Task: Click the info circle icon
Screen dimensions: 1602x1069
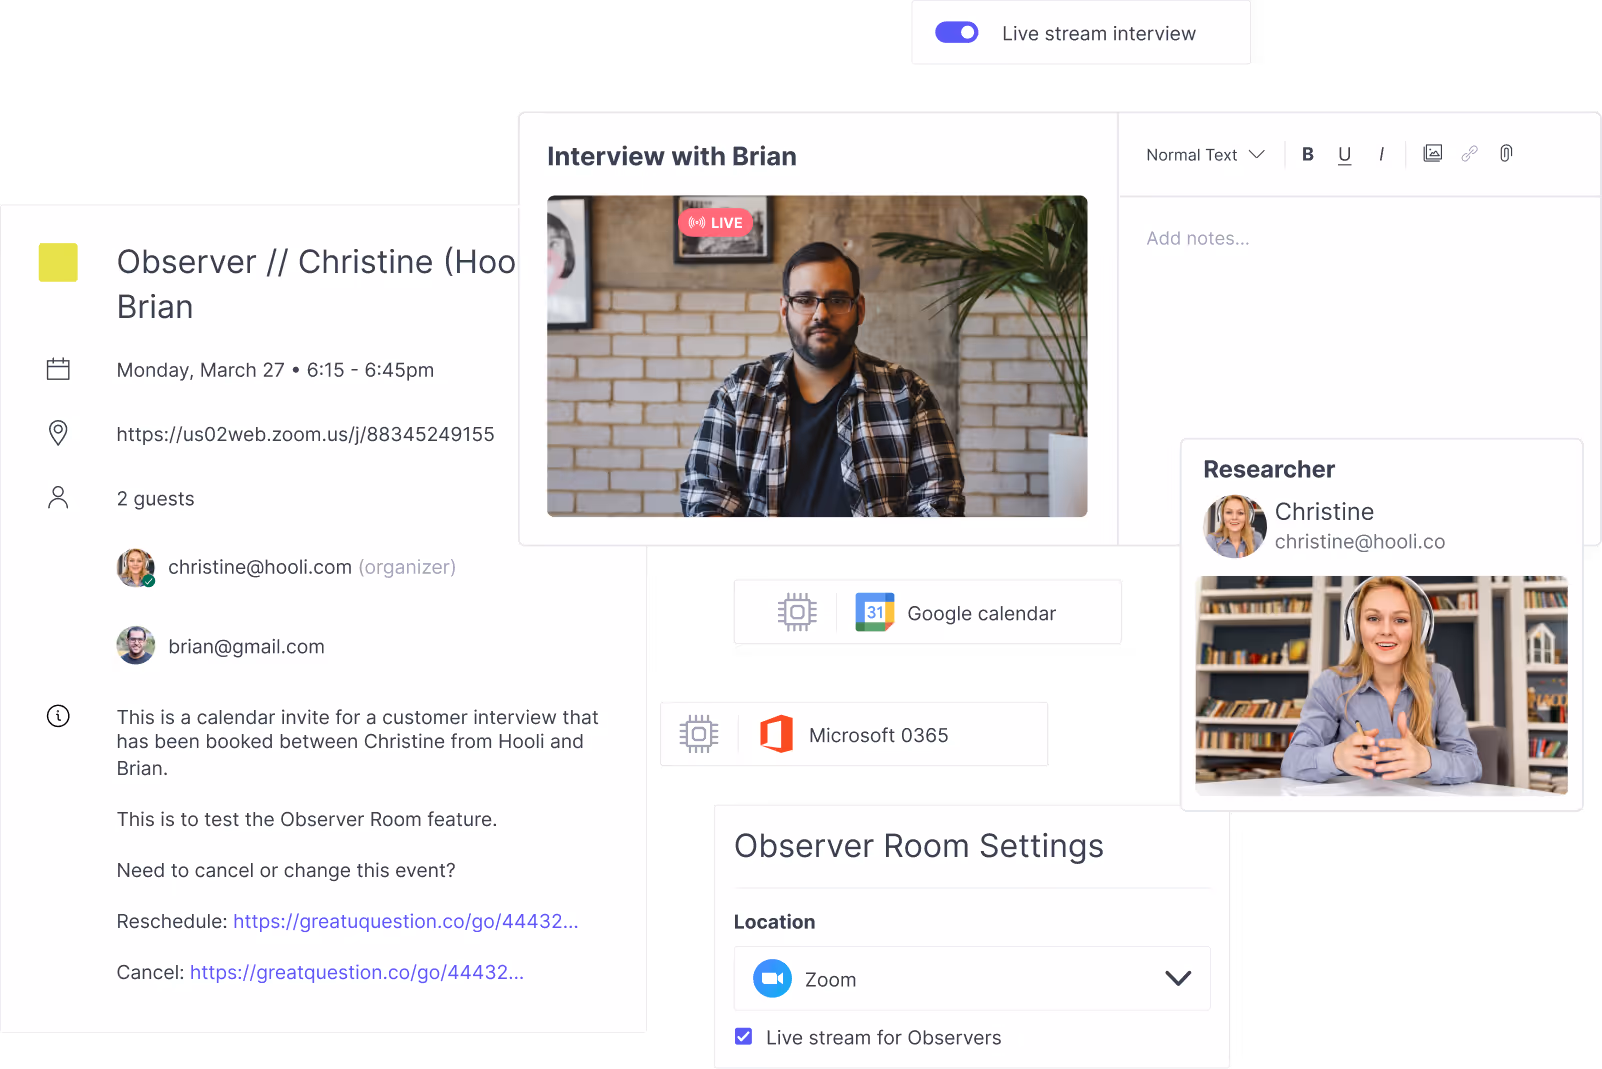Action: coord(58,716)
